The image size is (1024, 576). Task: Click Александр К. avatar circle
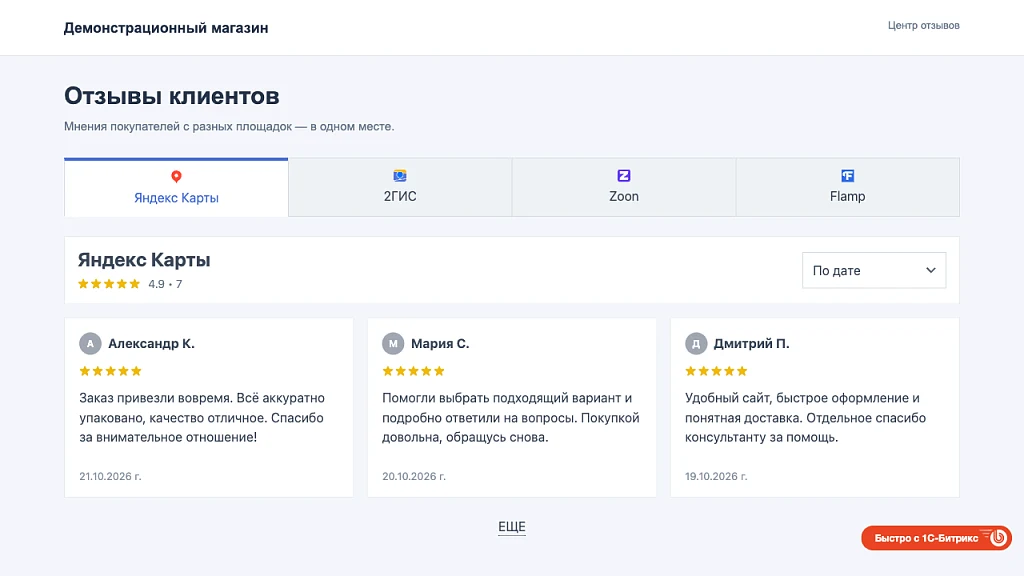coord(90,344)
